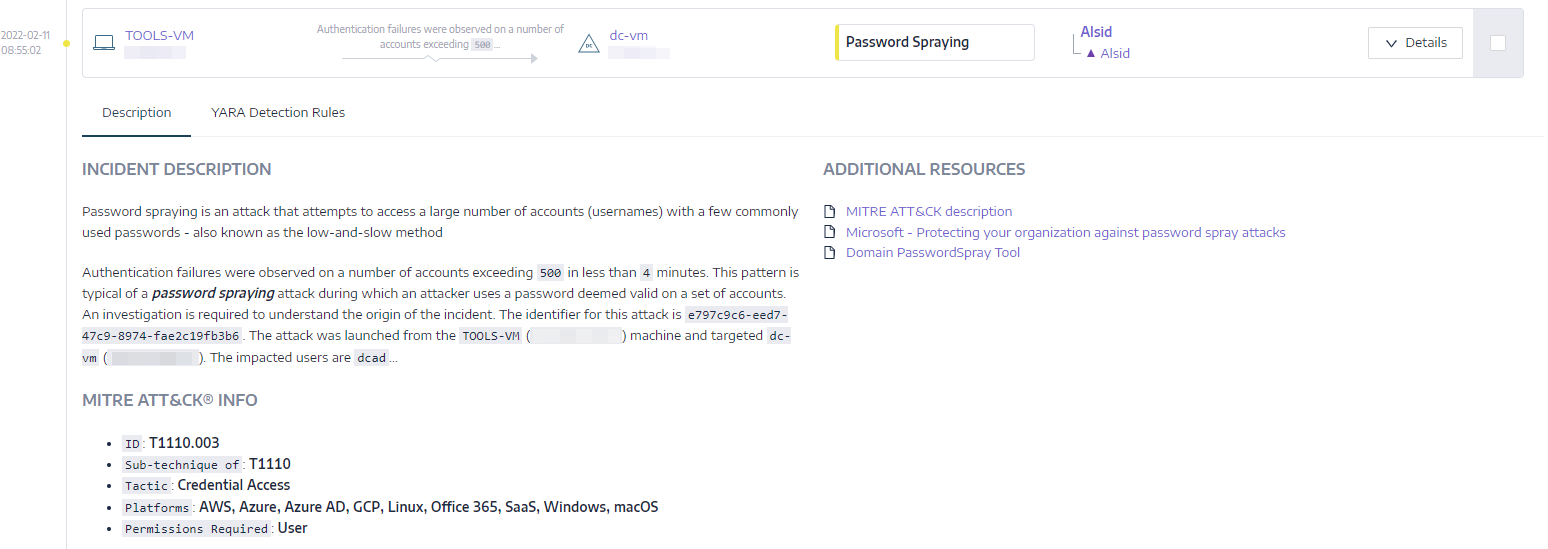1548x549 pixels.
Task: Click the TOOLS-VM source machine link
Action: click(x=159, y=36)
